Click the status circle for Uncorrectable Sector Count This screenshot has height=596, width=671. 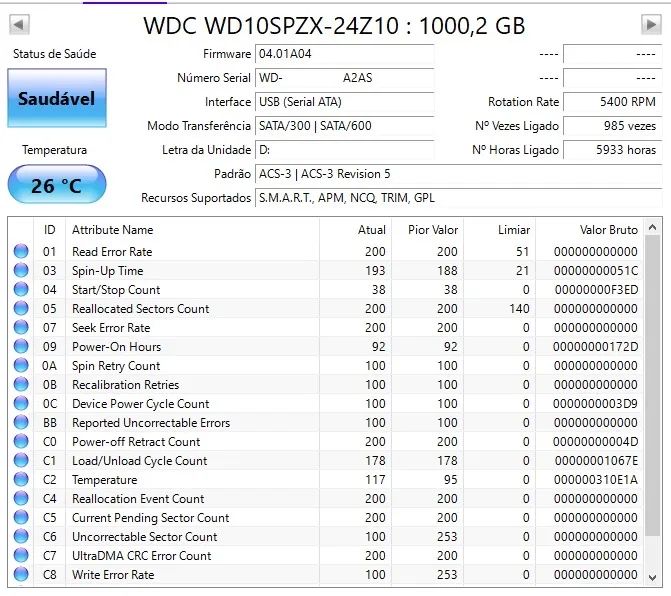click(21, 536)
